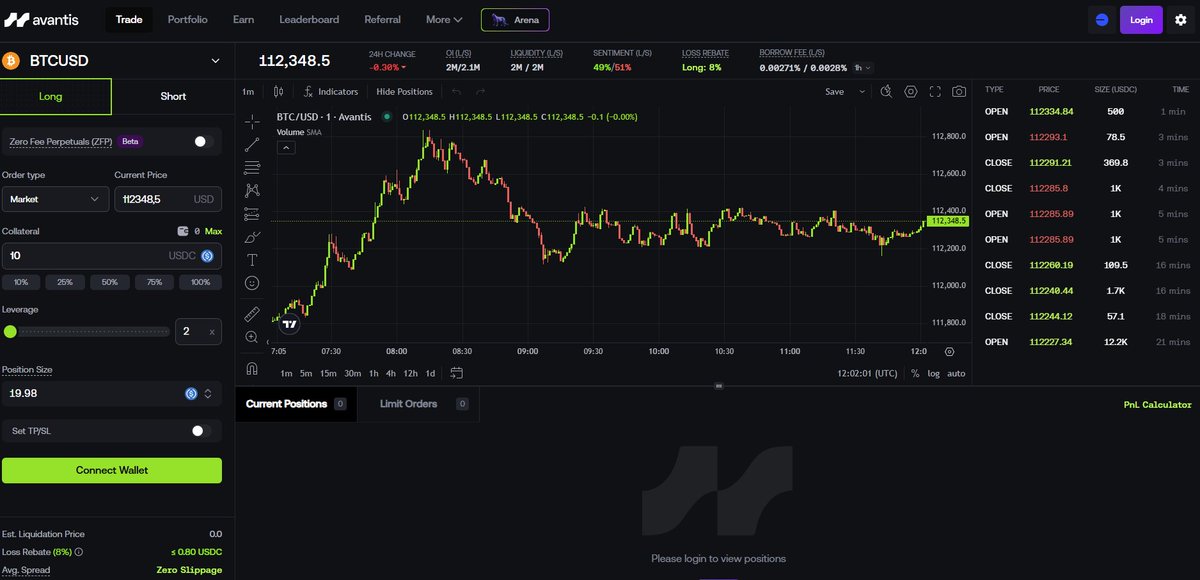
Task: Click the wallet balance icon by Max
Action: click(182, 231)
